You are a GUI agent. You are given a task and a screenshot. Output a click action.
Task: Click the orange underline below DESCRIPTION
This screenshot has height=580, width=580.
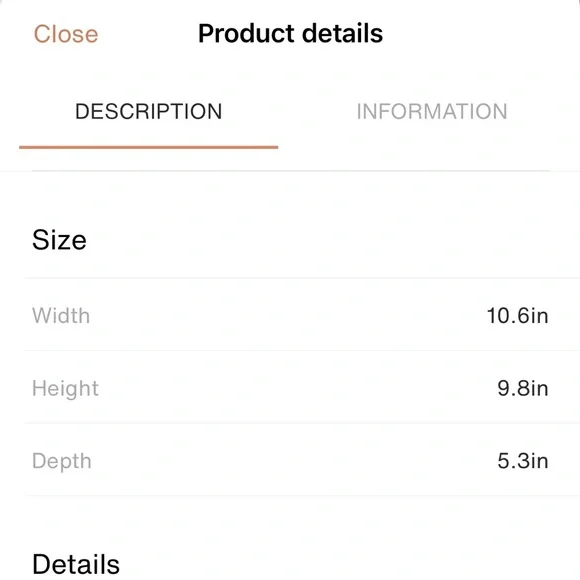click(x=148, y=147)
